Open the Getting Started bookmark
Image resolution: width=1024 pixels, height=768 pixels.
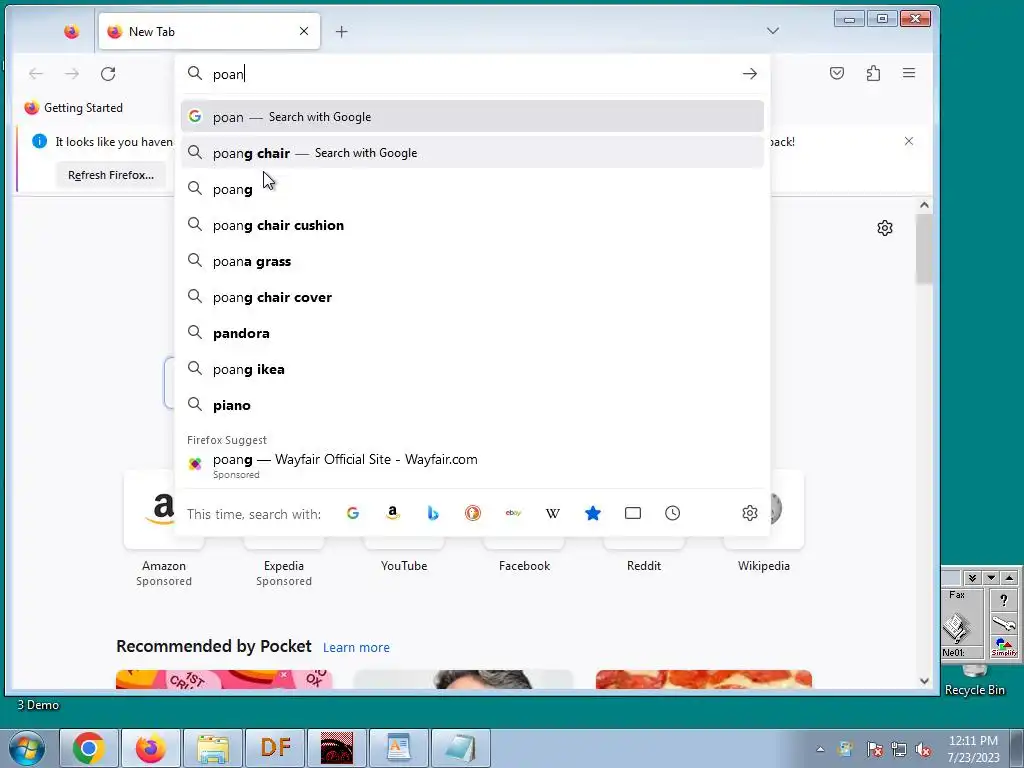pos(73,108)
